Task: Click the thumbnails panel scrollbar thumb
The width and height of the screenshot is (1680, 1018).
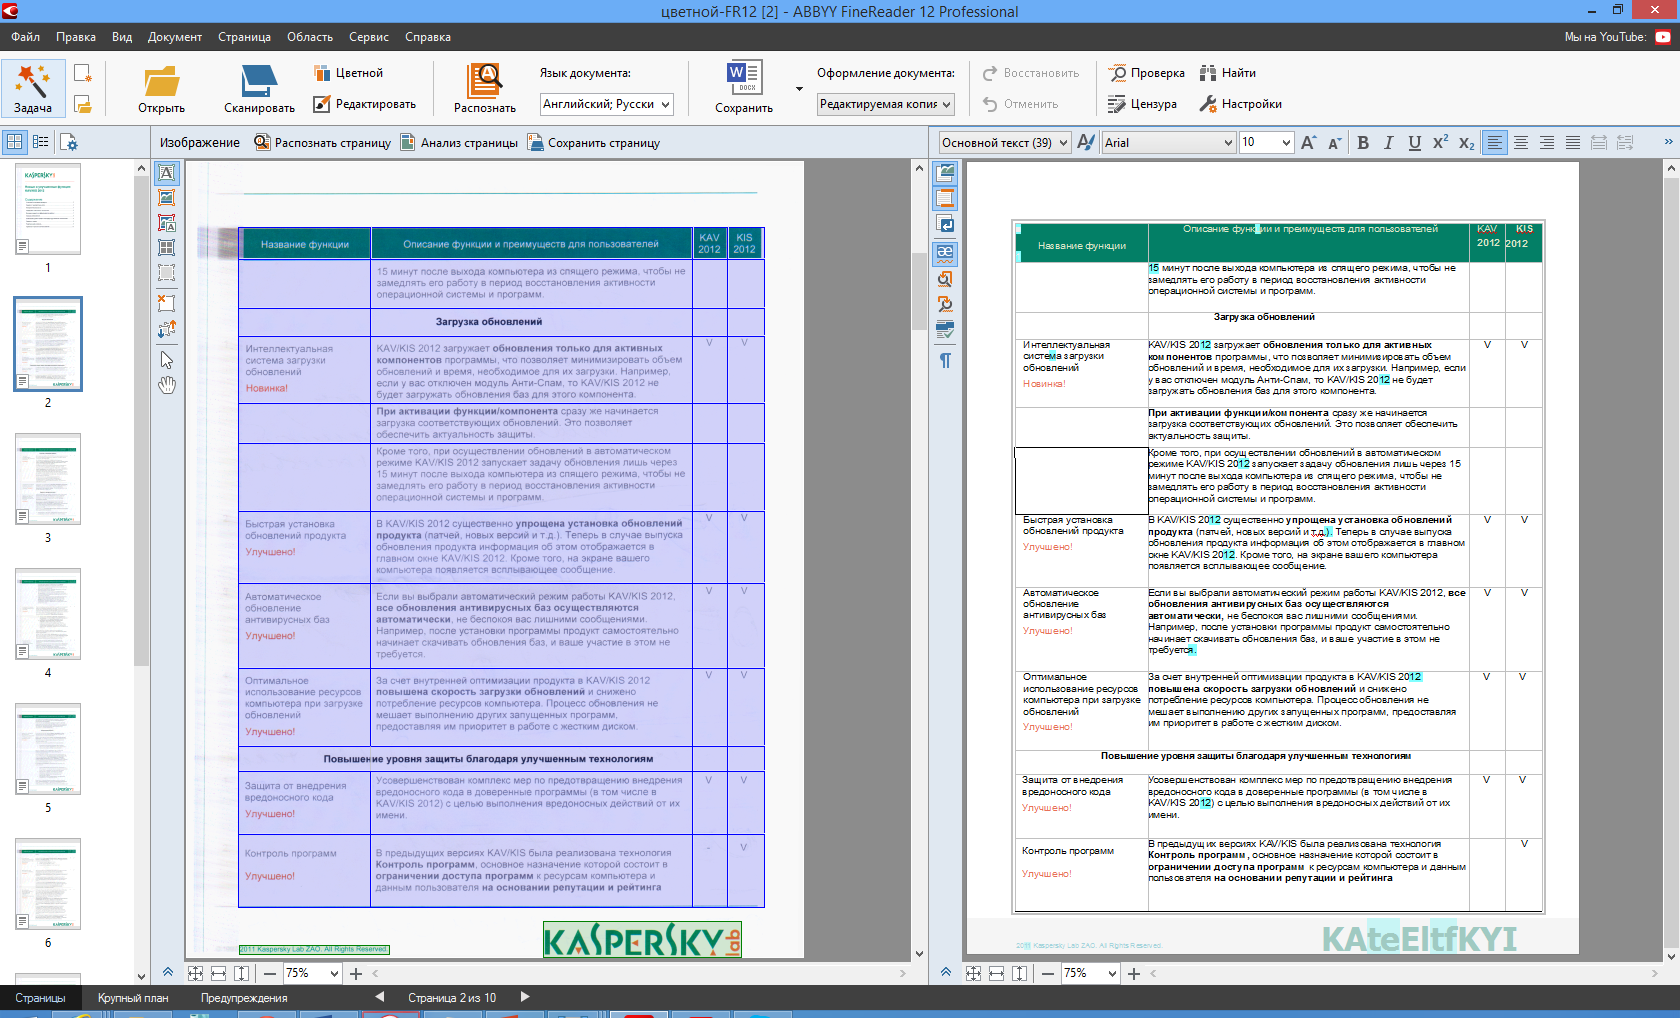Action: (141, 420)
